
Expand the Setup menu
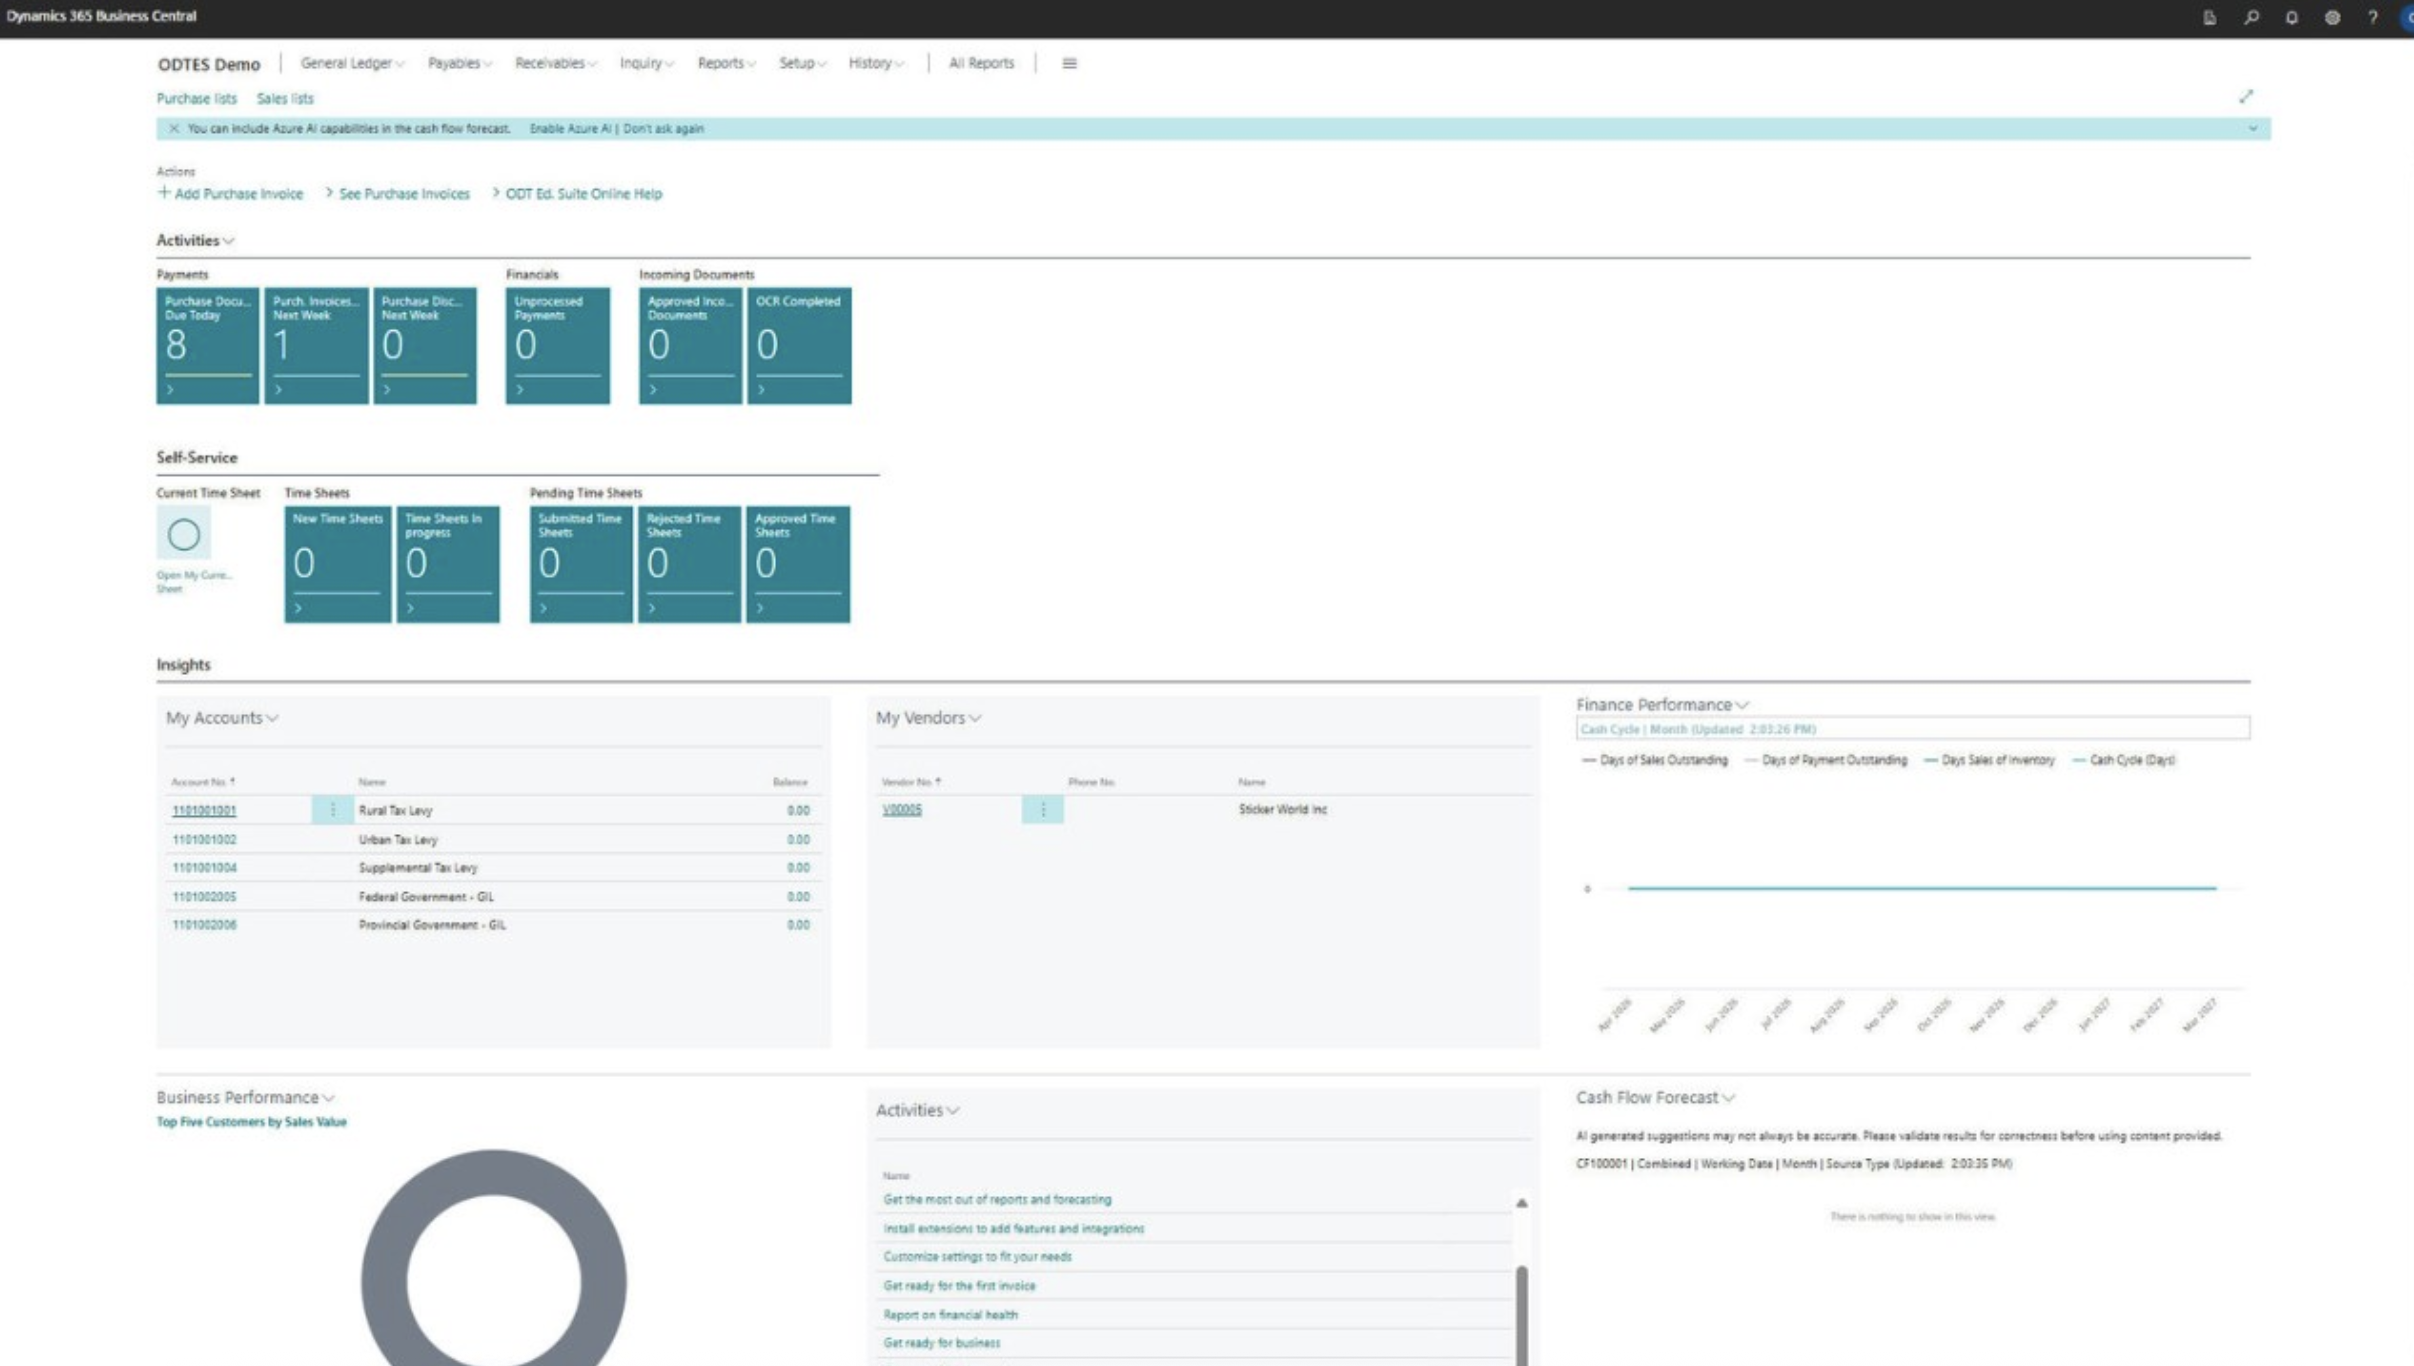coord(803,63)
